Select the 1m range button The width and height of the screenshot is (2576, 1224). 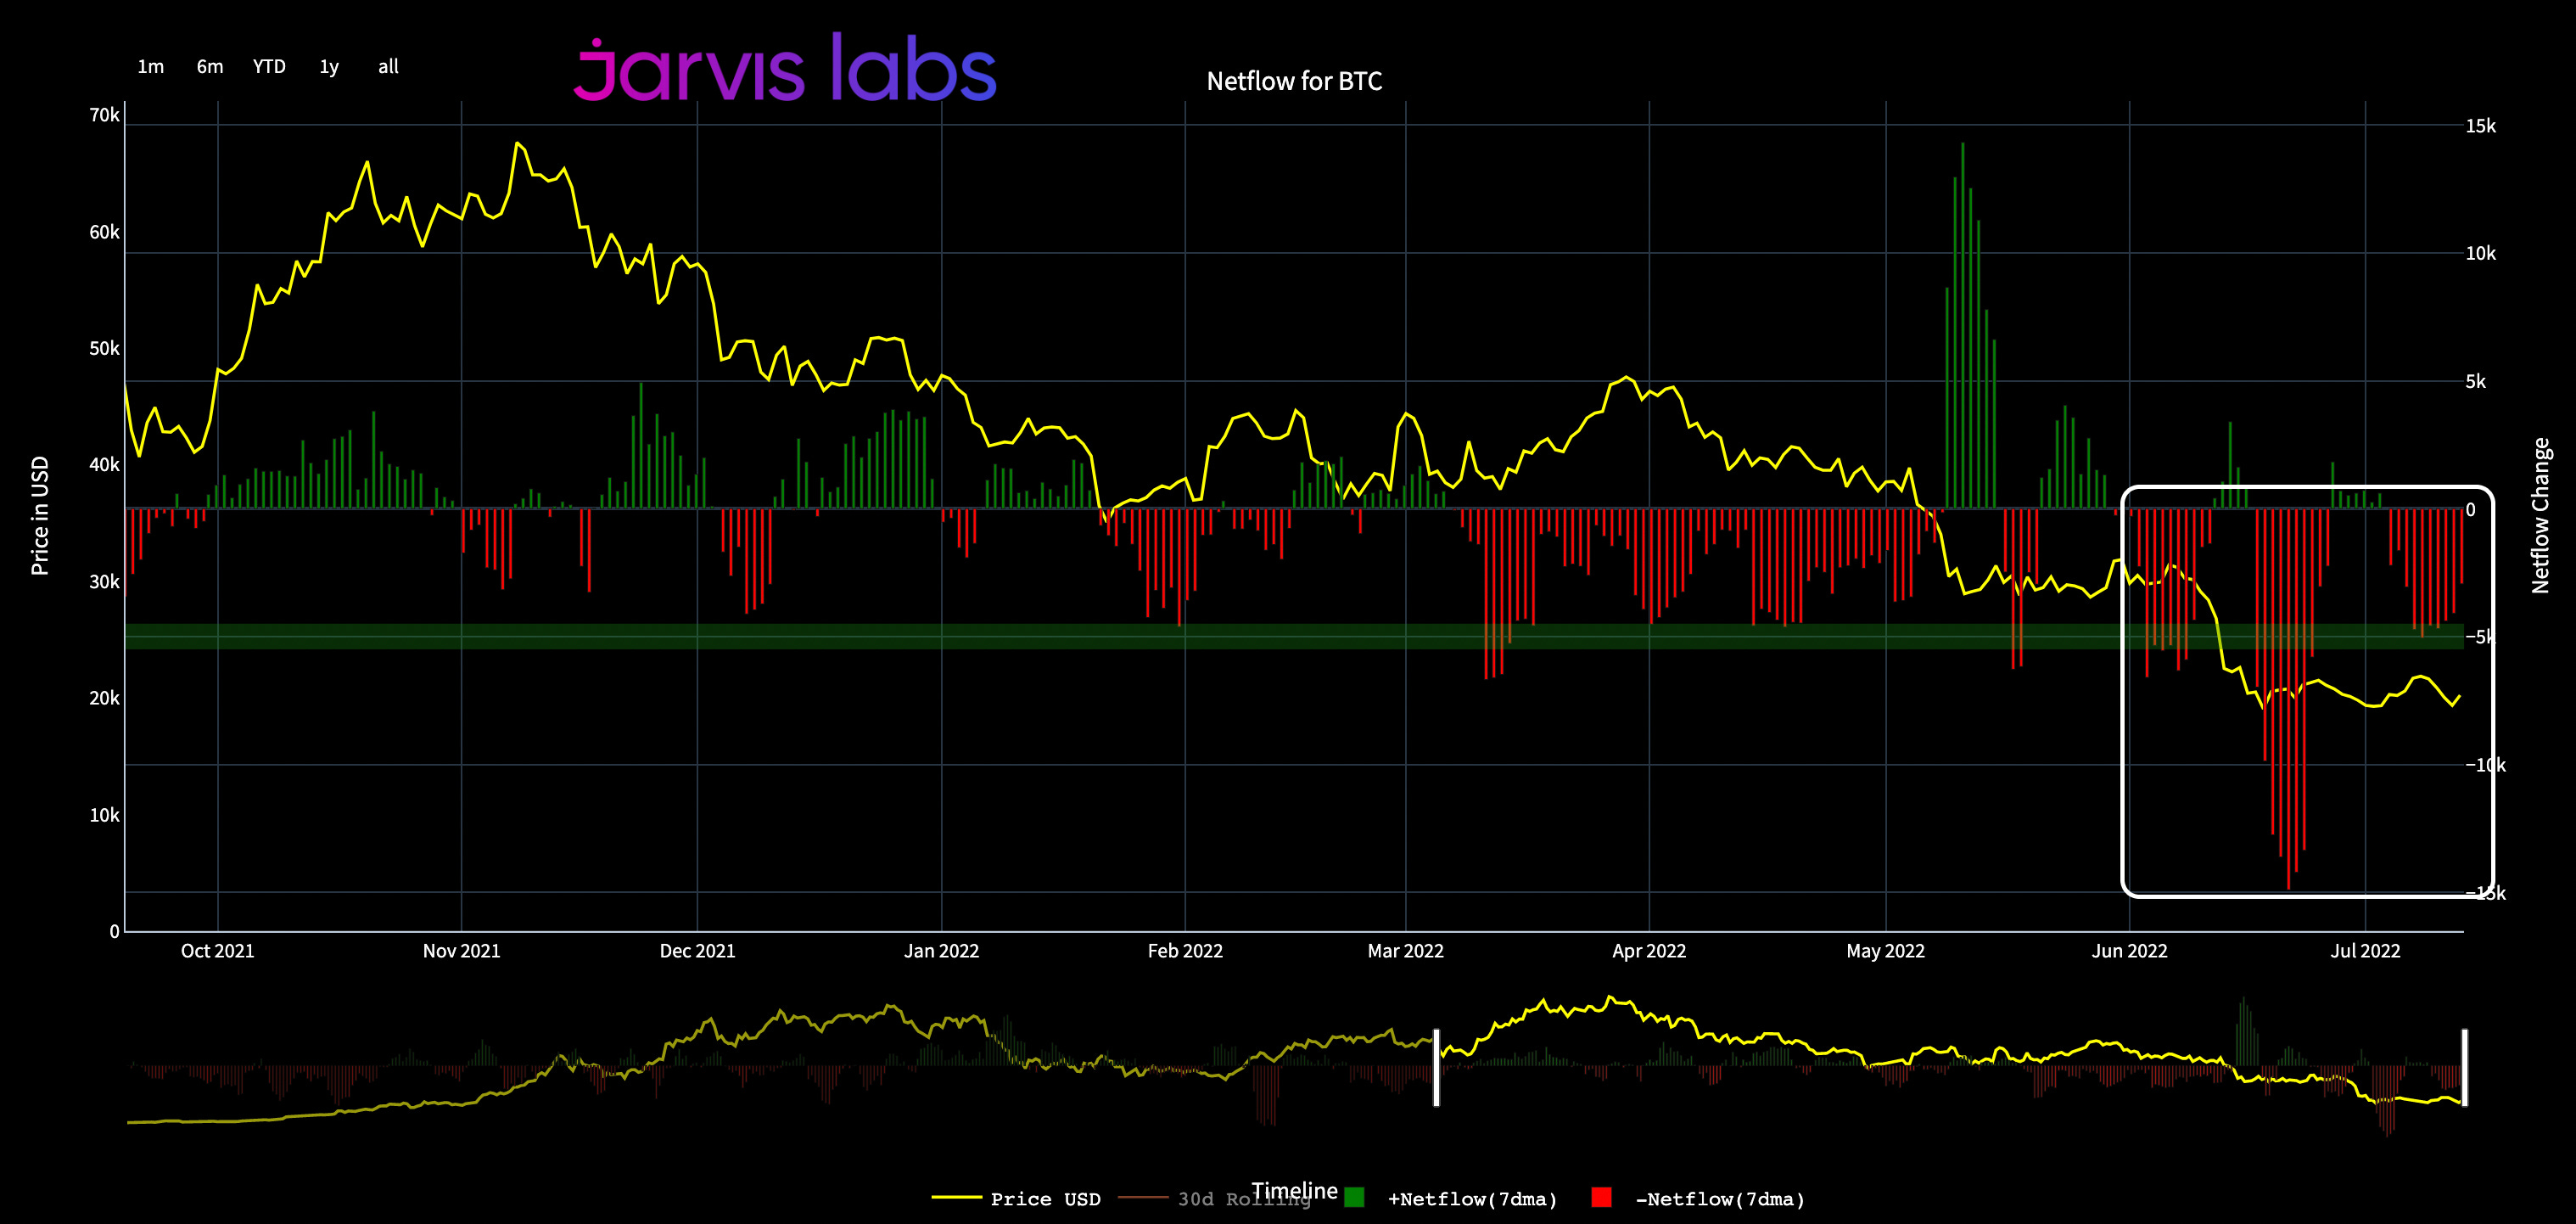click(x=151, y=67)
